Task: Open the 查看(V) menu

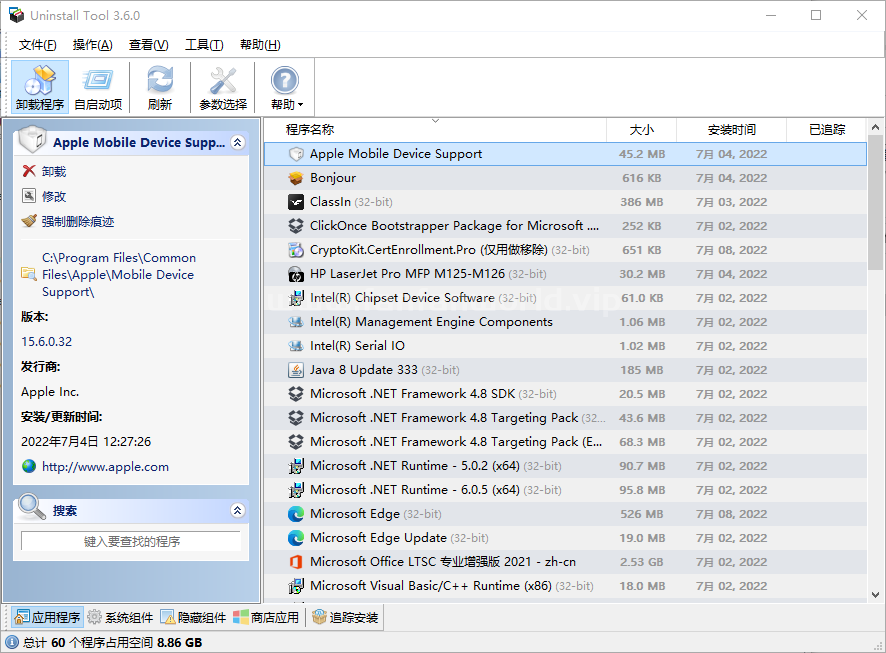Action: pyautogui.click(x=149, y=45)
